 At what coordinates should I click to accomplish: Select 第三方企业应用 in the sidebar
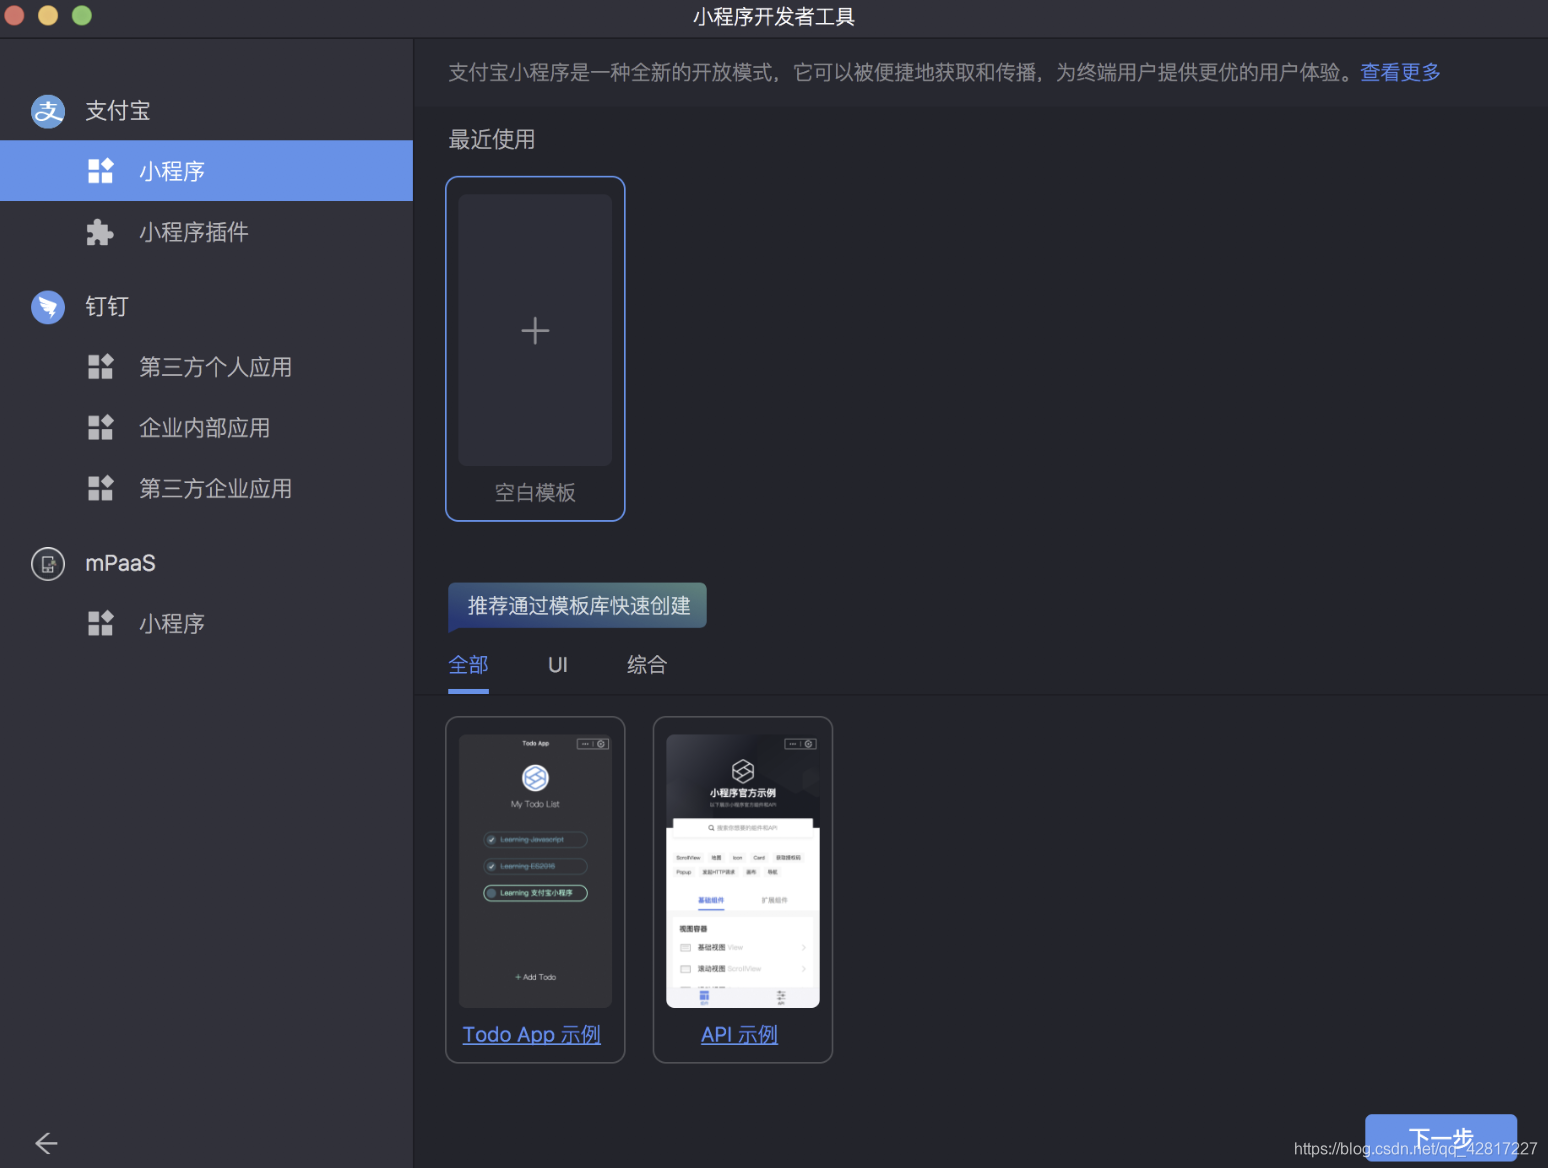pyautogui.click(x=214, y=488)
